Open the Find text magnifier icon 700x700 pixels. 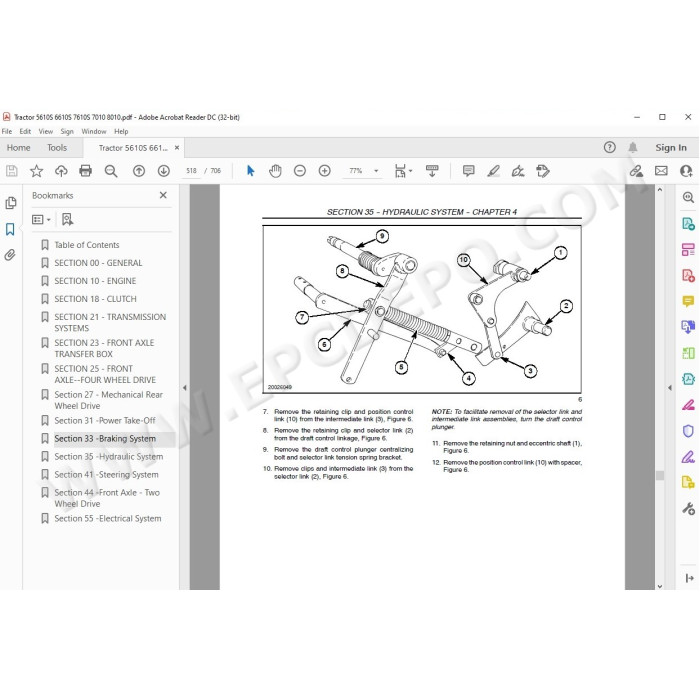(111, 171)
